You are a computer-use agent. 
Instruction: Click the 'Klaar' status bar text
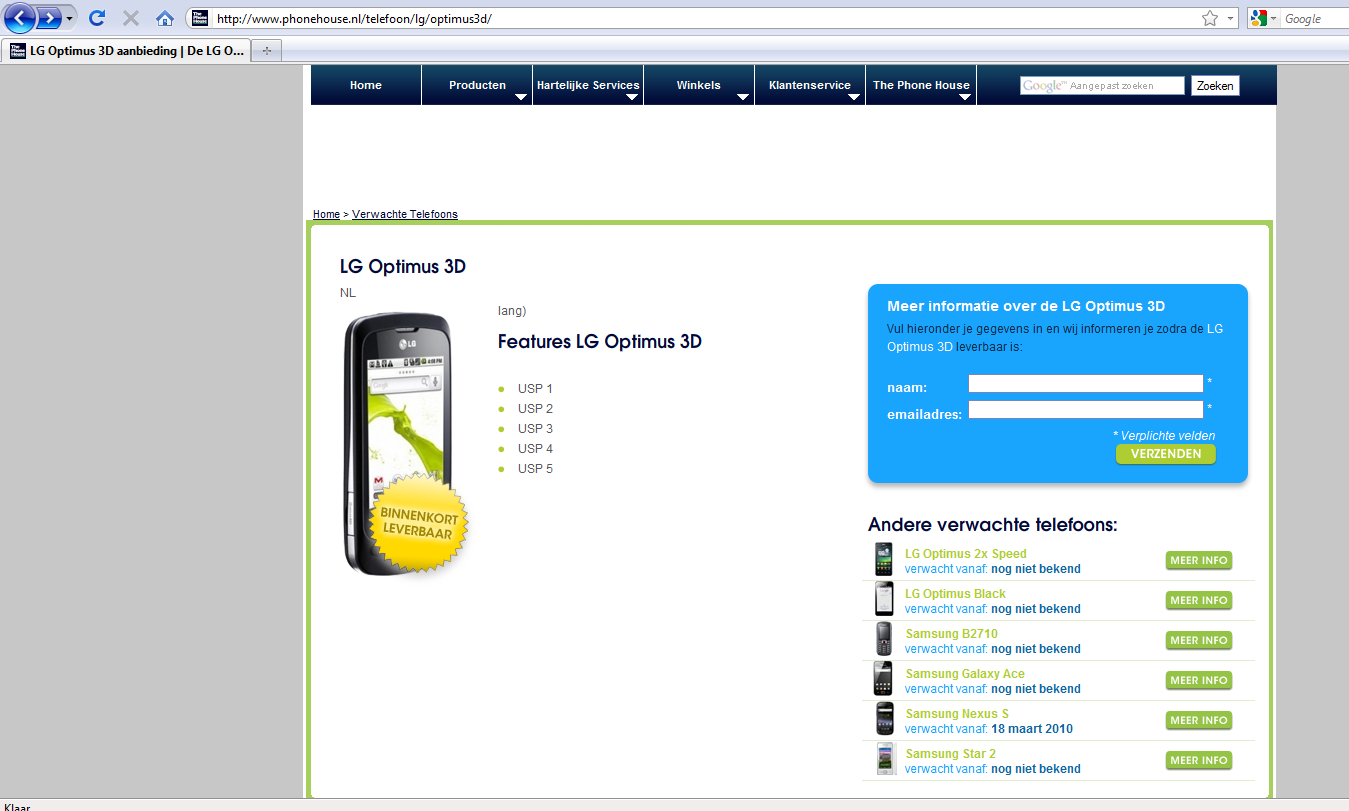pyautogui.click(x=17, y=806)
